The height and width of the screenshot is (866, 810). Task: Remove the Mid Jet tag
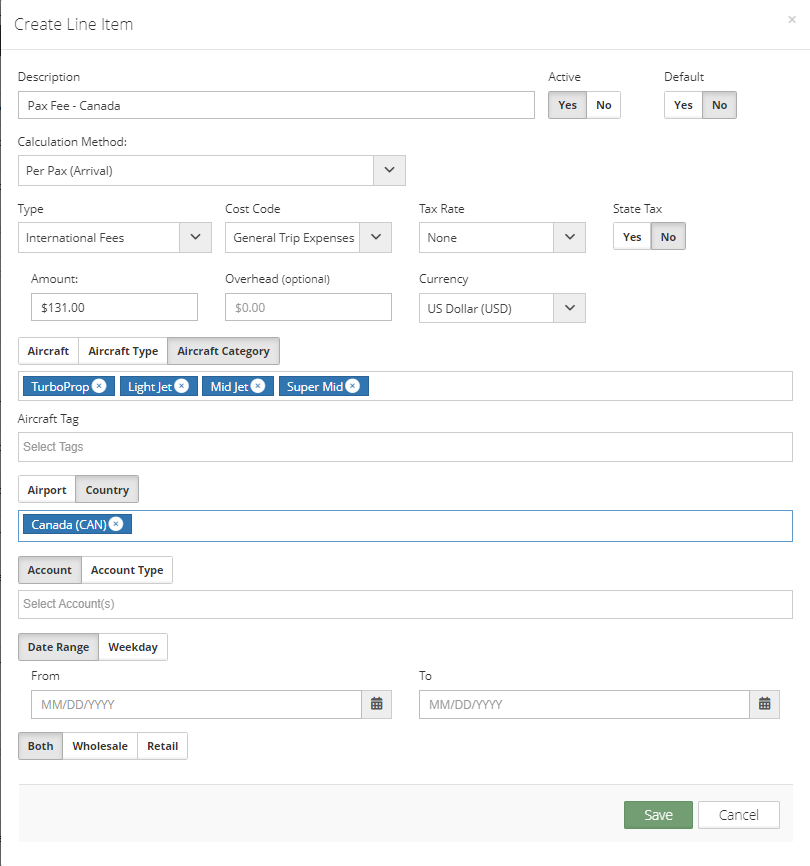[x=258, y=386]
